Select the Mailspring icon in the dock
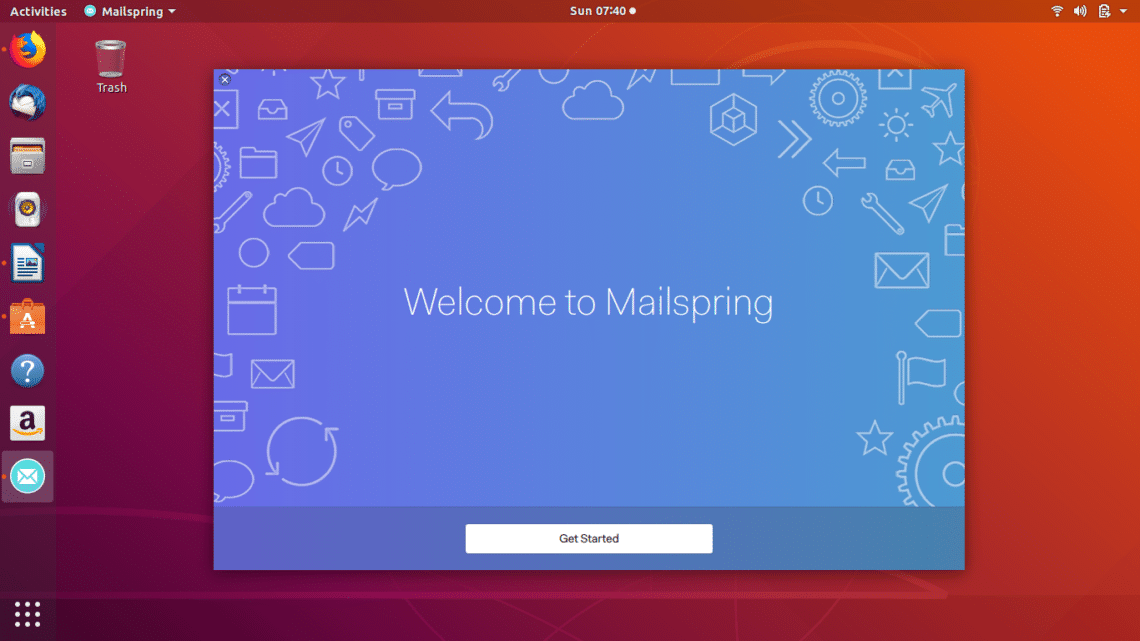 point(28,477)
